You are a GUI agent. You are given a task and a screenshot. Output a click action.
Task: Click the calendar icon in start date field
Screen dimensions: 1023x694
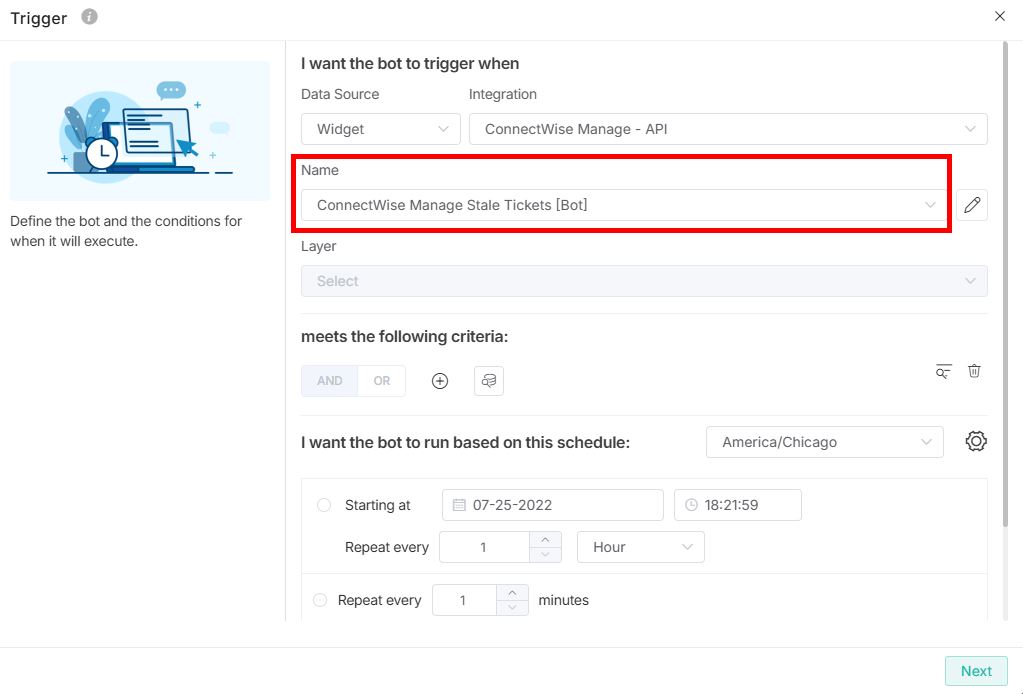pyautogui.click(x=459, y=505)
